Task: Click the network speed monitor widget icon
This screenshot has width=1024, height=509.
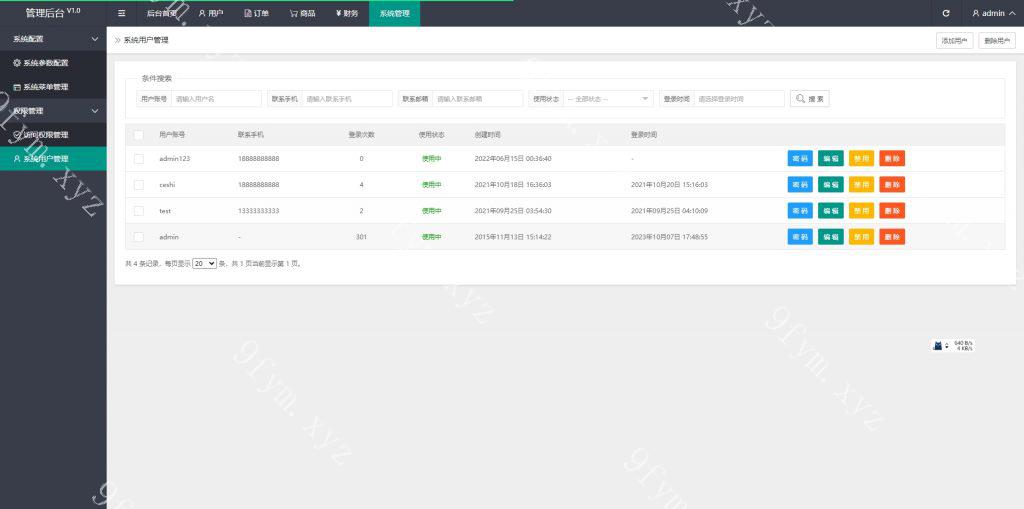Action: coord(938,346)
